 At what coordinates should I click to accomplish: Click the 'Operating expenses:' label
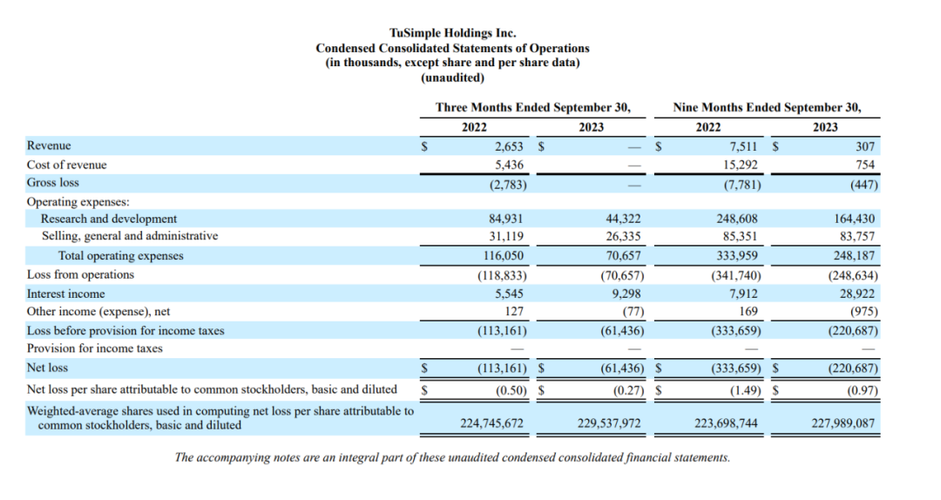coord(78,202)
